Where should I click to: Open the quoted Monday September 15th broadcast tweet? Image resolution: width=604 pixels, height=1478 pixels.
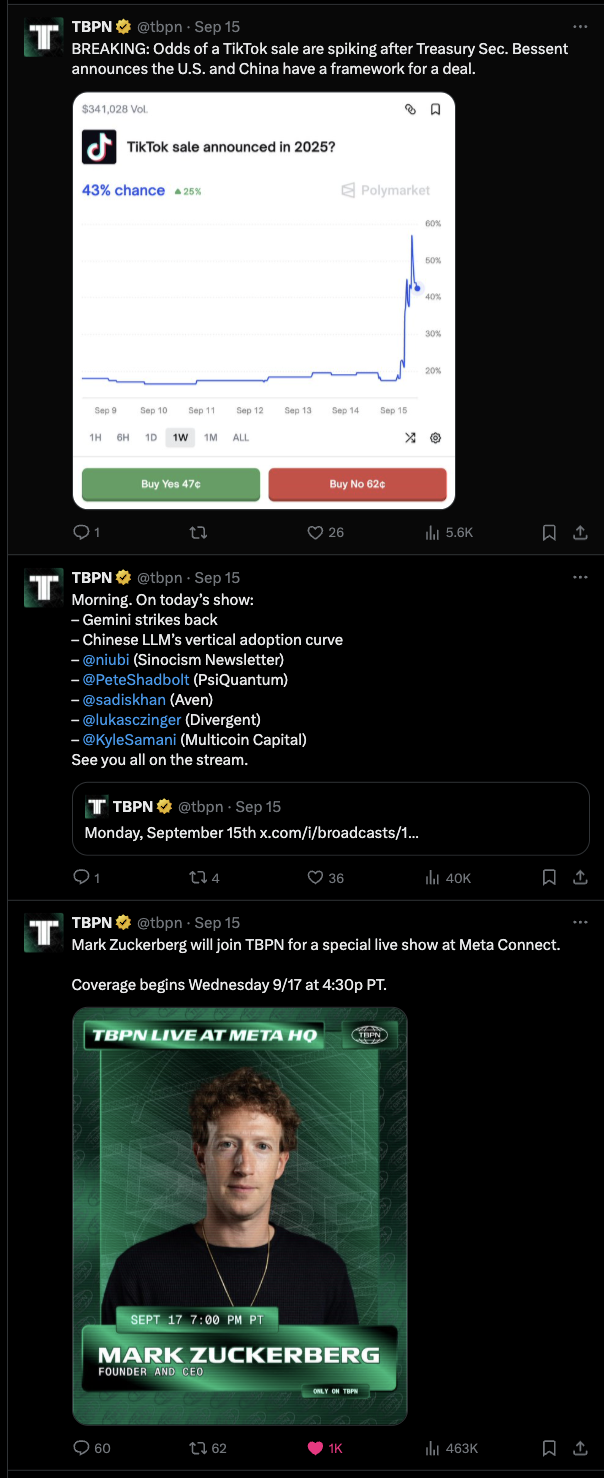point(330,818)
